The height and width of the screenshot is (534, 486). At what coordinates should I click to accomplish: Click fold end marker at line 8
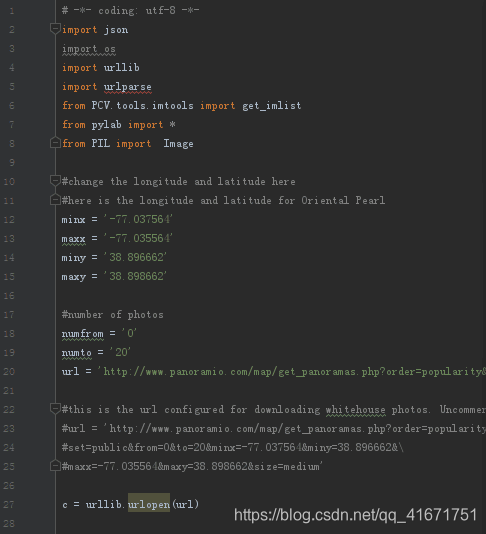coord(55,143)
